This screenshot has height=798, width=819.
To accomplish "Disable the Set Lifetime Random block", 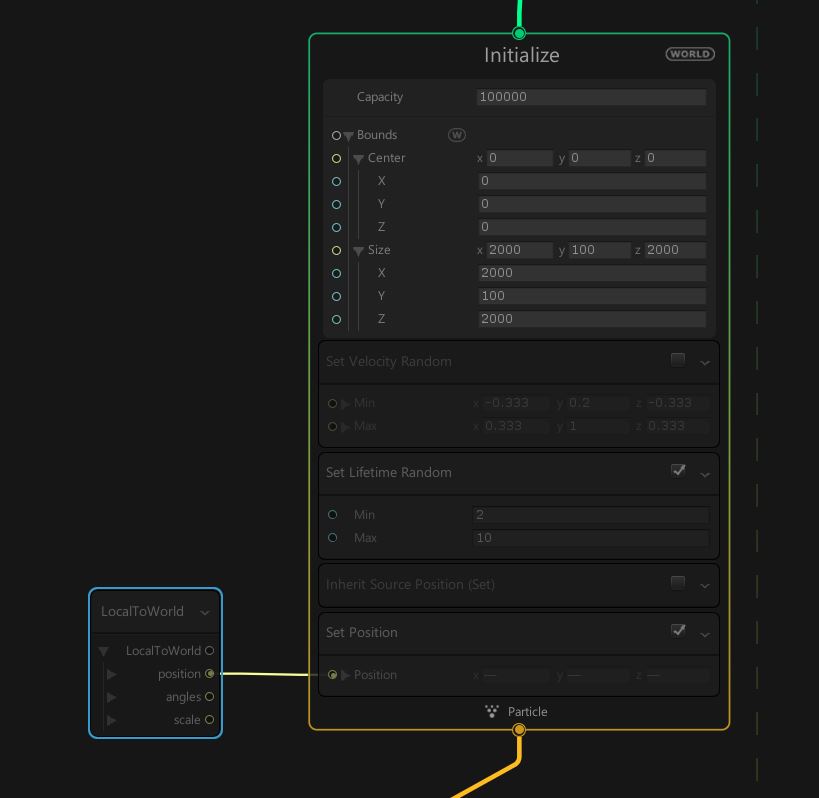I will 678,470.
